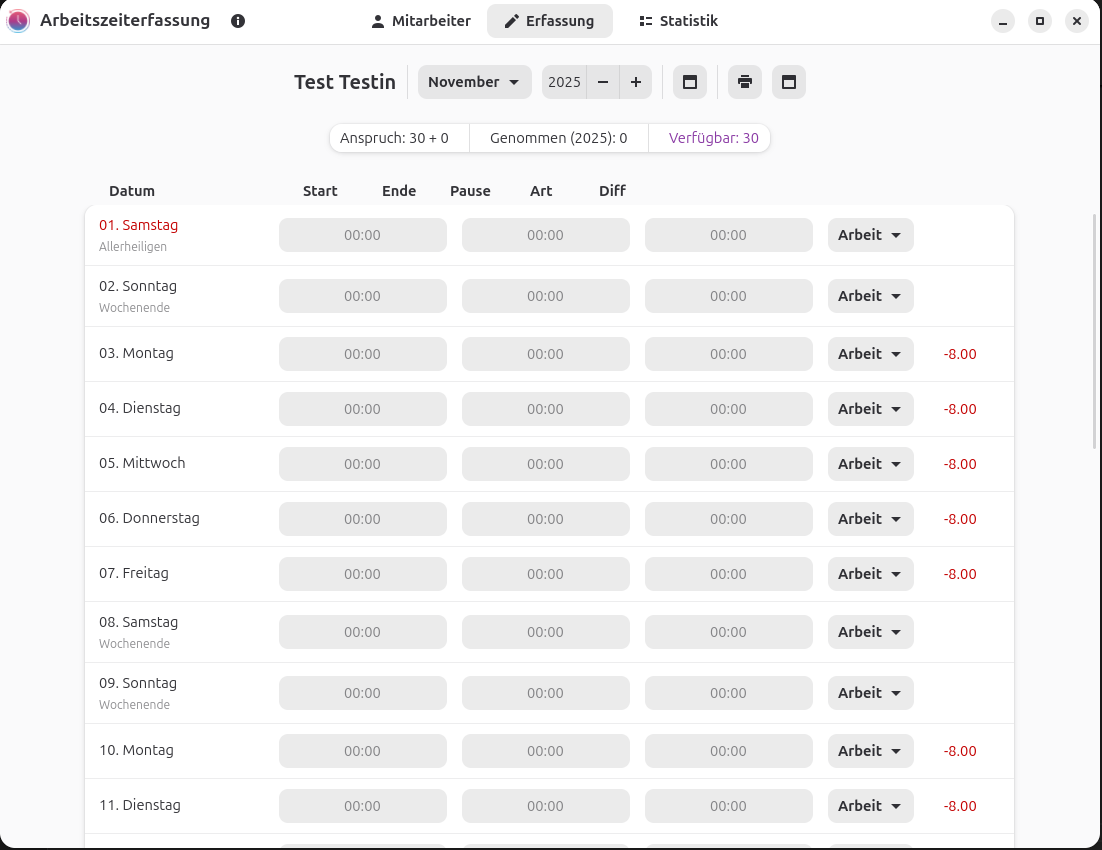1102x850 pixels.
Task: Focus the start time field for 04. Dienstag
Action: tap(362, 409)
